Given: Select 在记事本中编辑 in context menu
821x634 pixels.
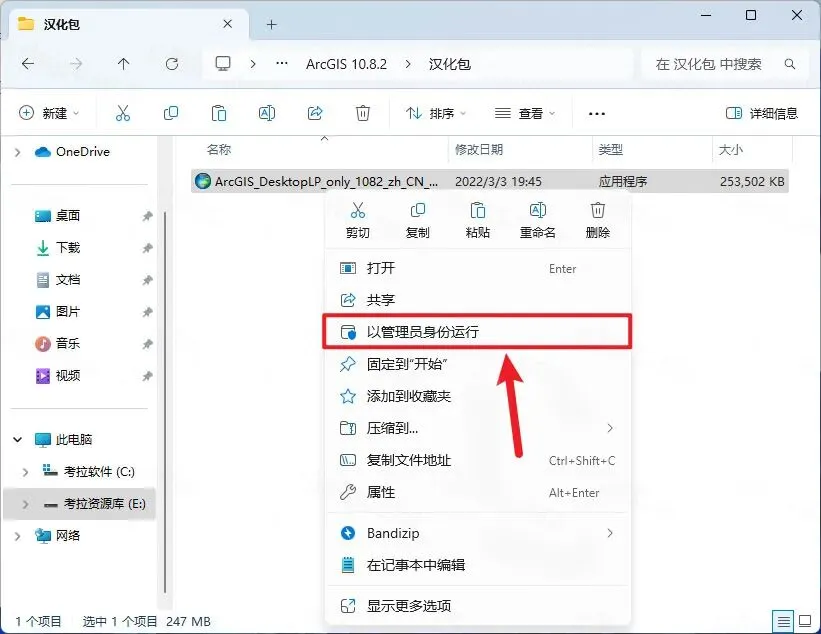Looking at the screenshot, I should click(x=478, y=565).
